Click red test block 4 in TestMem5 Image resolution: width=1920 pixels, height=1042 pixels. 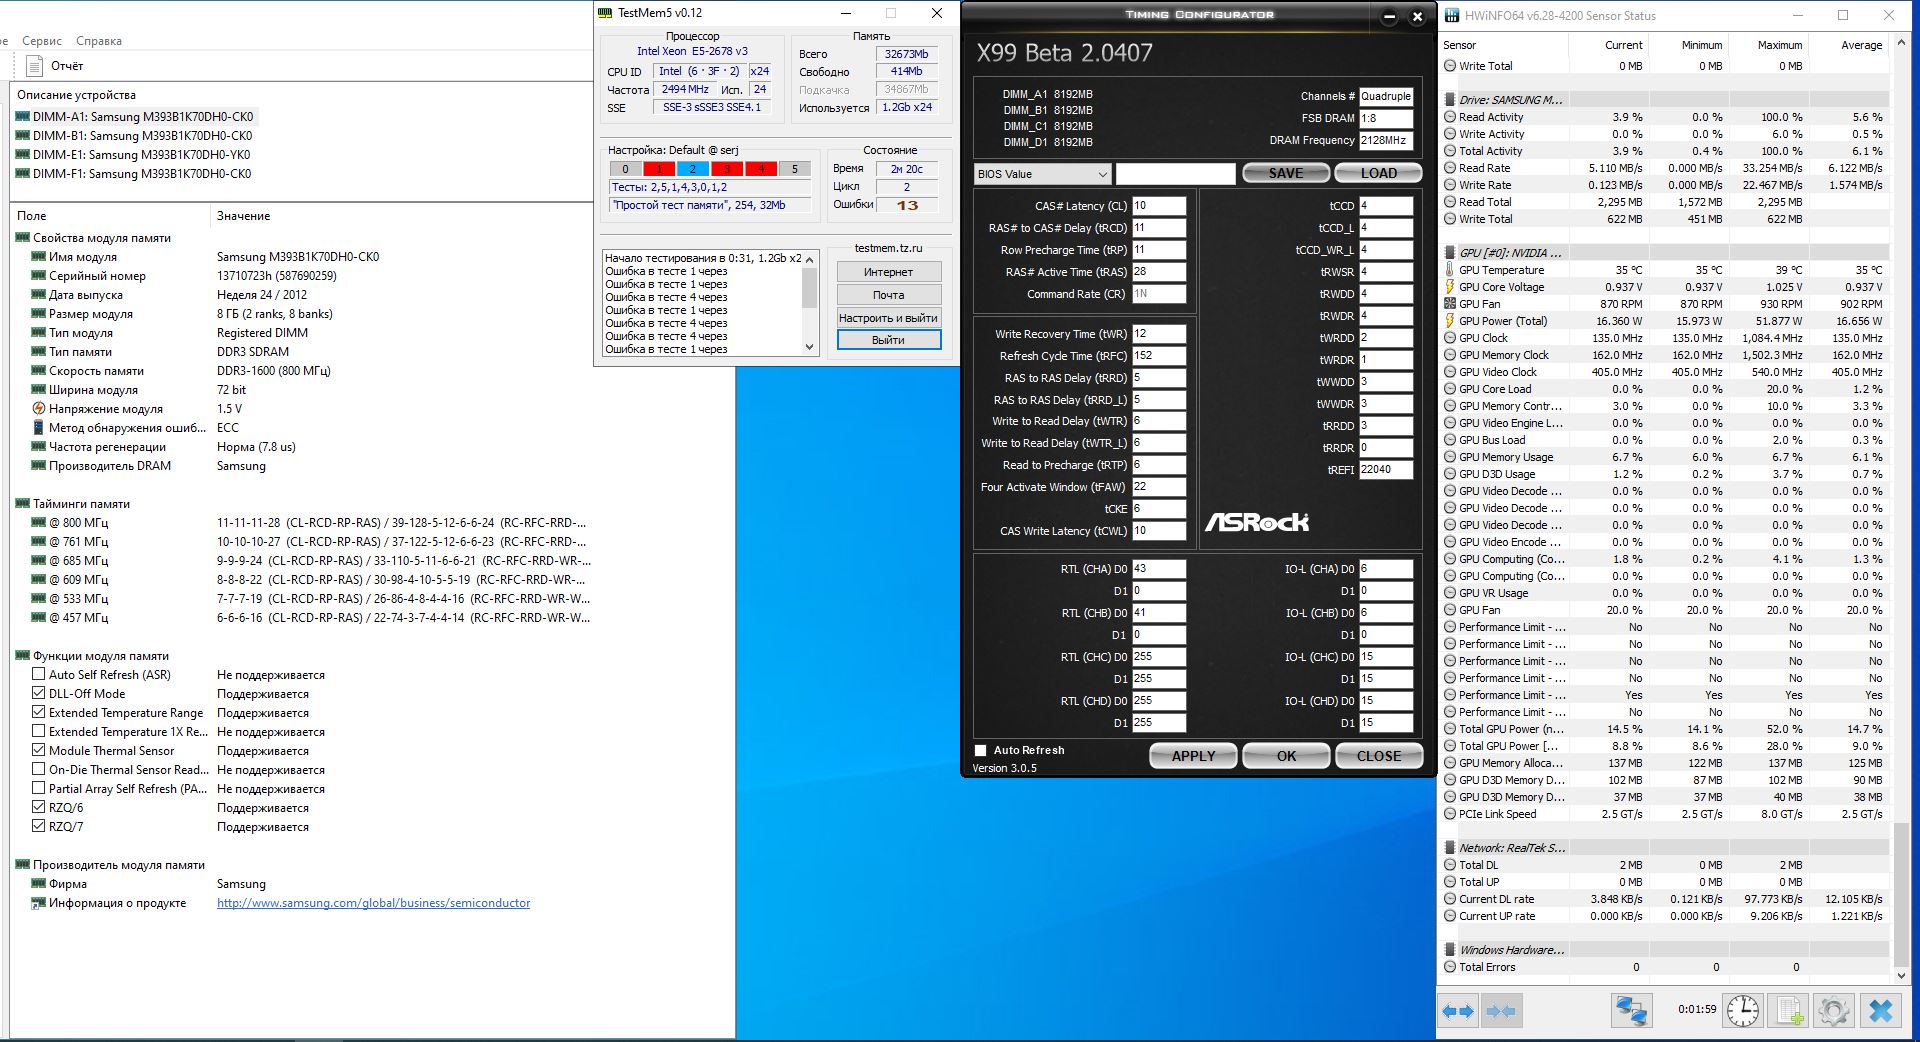pos(761,169)
